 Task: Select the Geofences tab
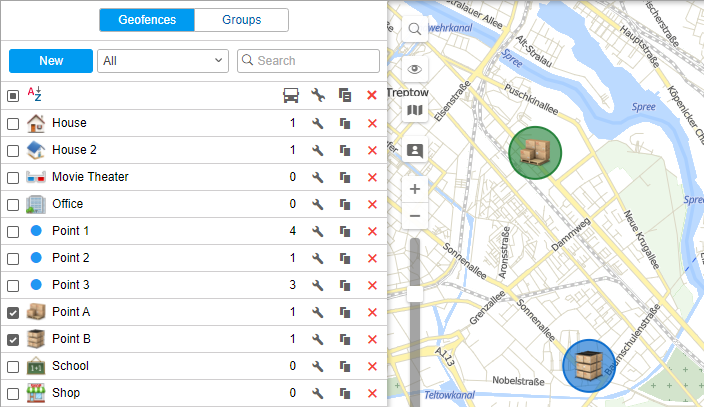point(146,20)
